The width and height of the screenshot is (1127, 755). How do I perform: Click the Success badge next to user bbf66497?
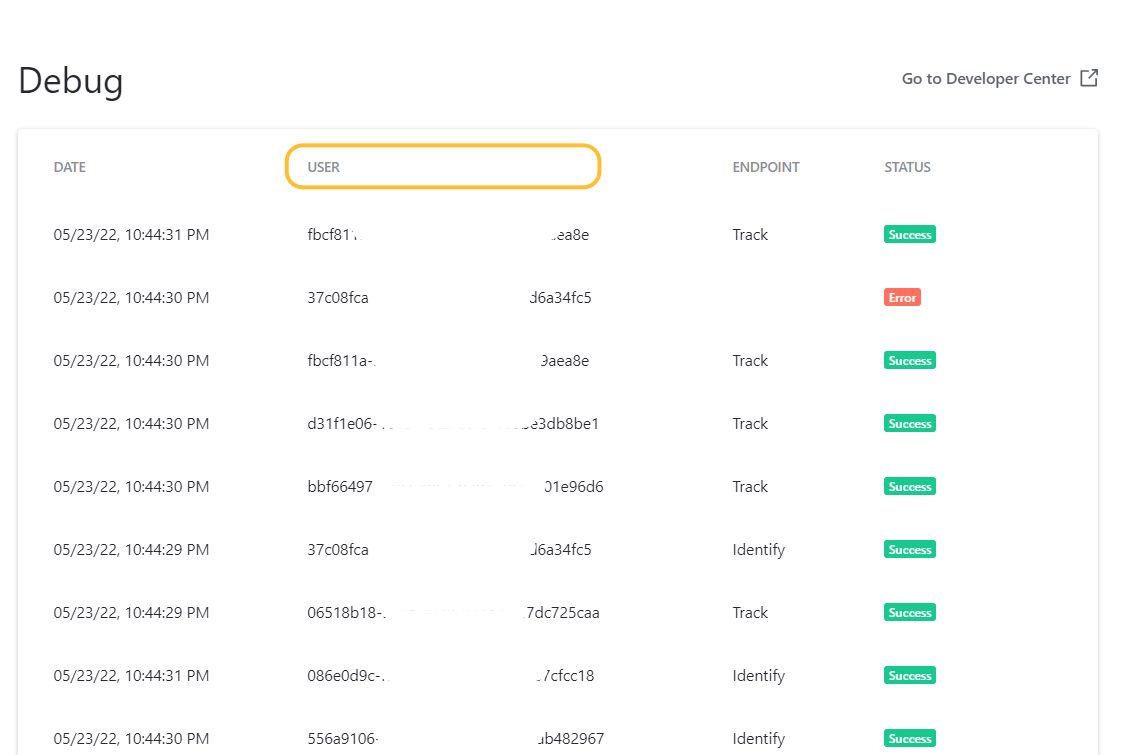click(909, 486)
